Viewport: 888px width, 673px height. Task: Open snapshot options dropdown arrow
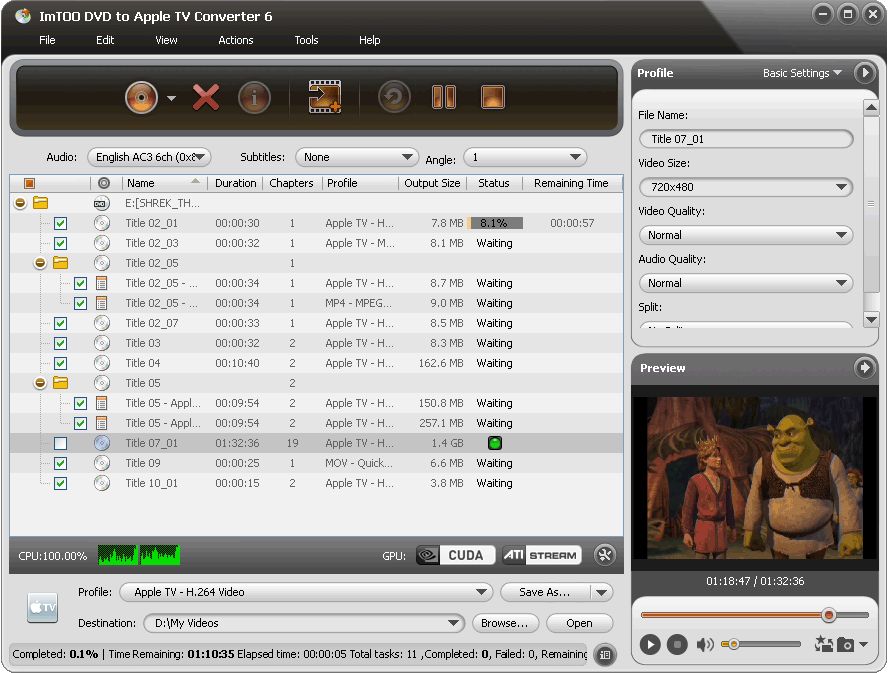(x=864, y=644)
